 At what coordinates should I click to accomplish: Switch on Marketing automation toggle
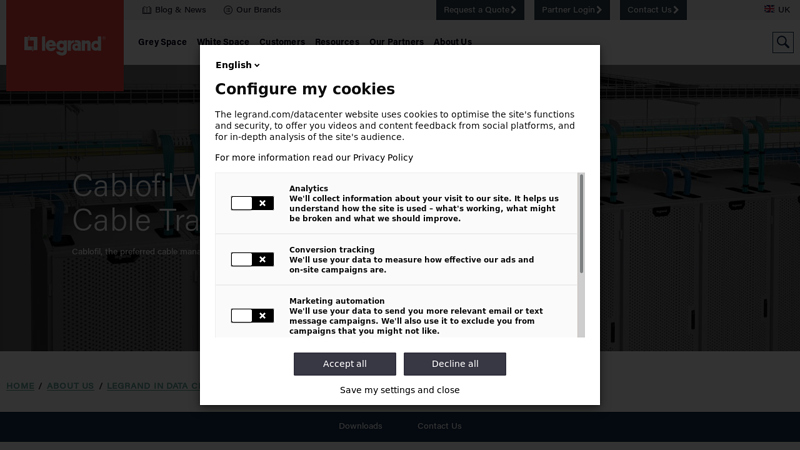point(252,316)
